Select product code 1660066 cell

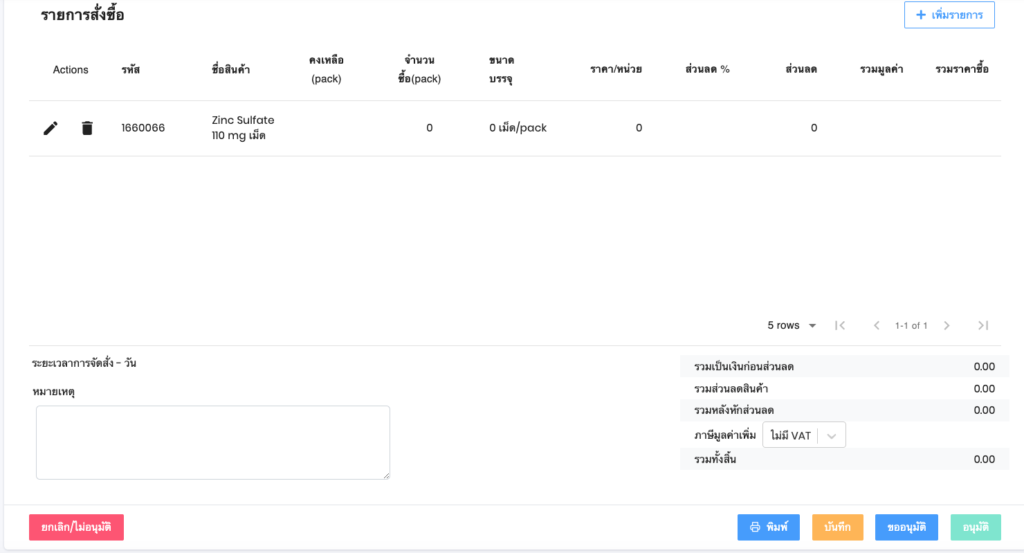143,128
